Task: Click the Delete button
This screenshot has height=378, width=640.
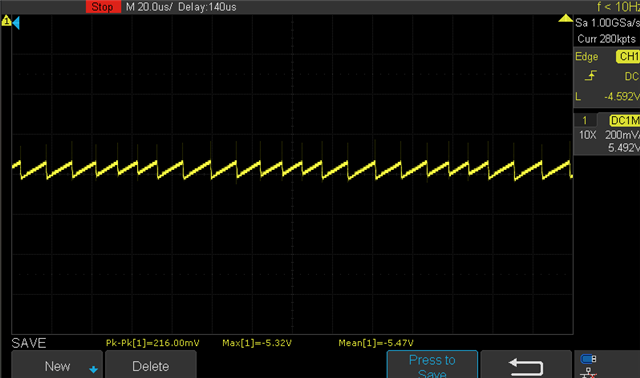Action: coord(151,365)
